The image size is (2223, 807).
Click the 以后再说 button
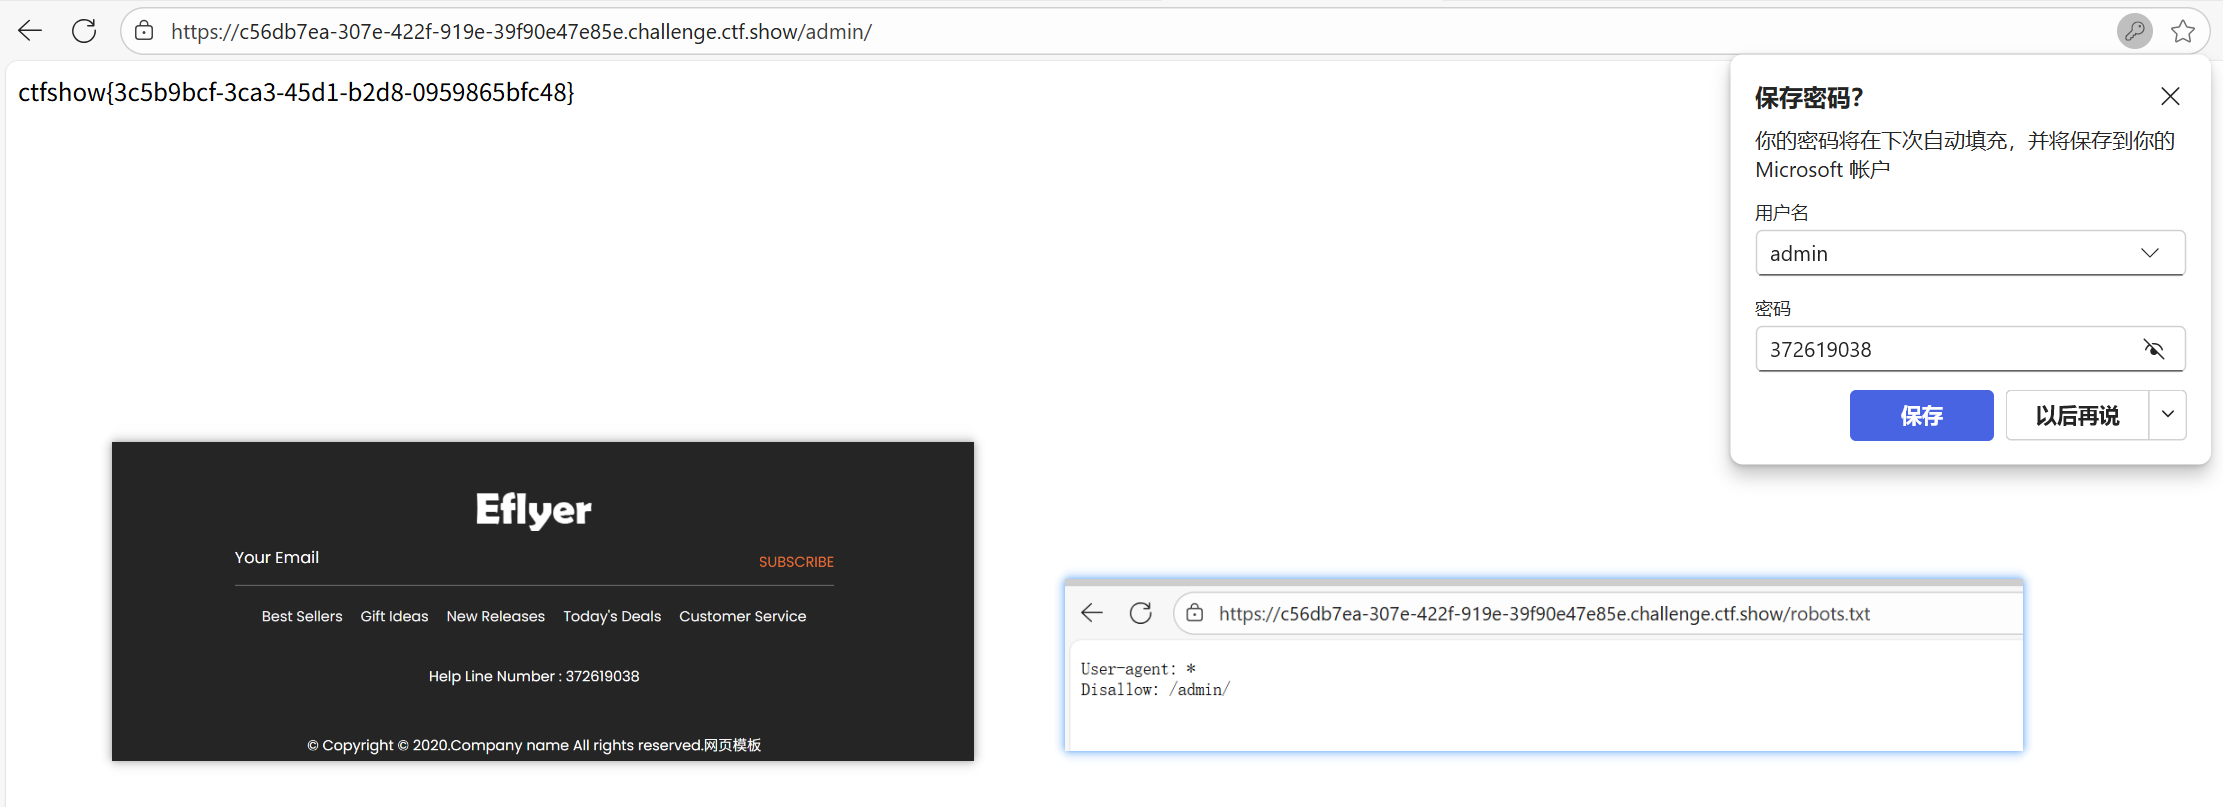click(2077, 415)
